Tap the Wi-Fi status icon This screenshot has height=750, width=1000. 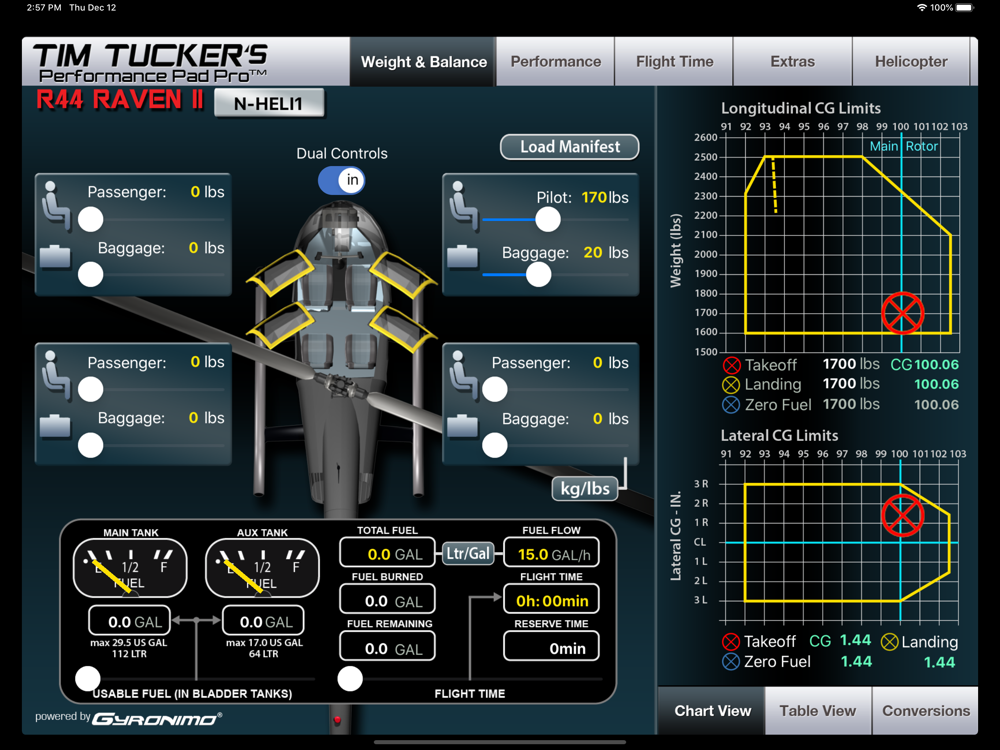tap(922, 8)
